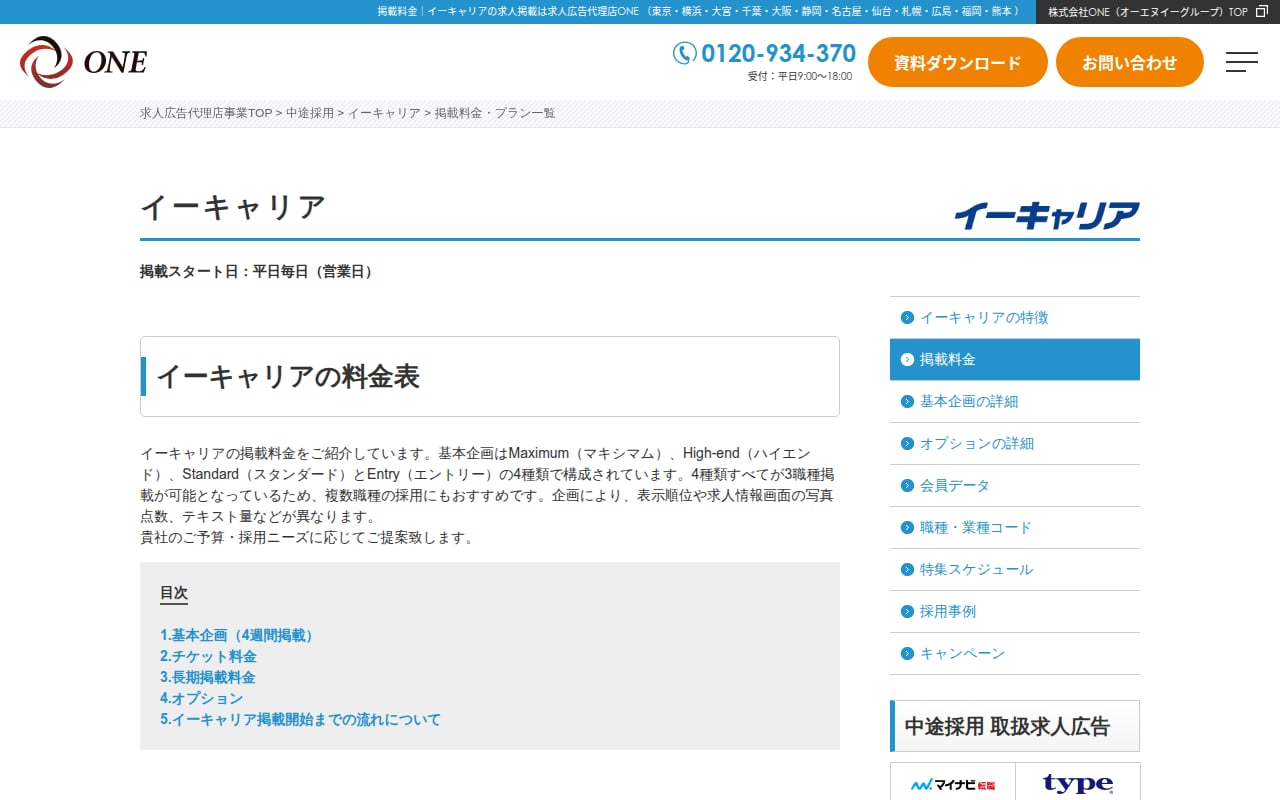Click 掲載料金・プラン一覧 breadcrumb text
This screenshot has width=1280, height=800.
coord(495,113)
